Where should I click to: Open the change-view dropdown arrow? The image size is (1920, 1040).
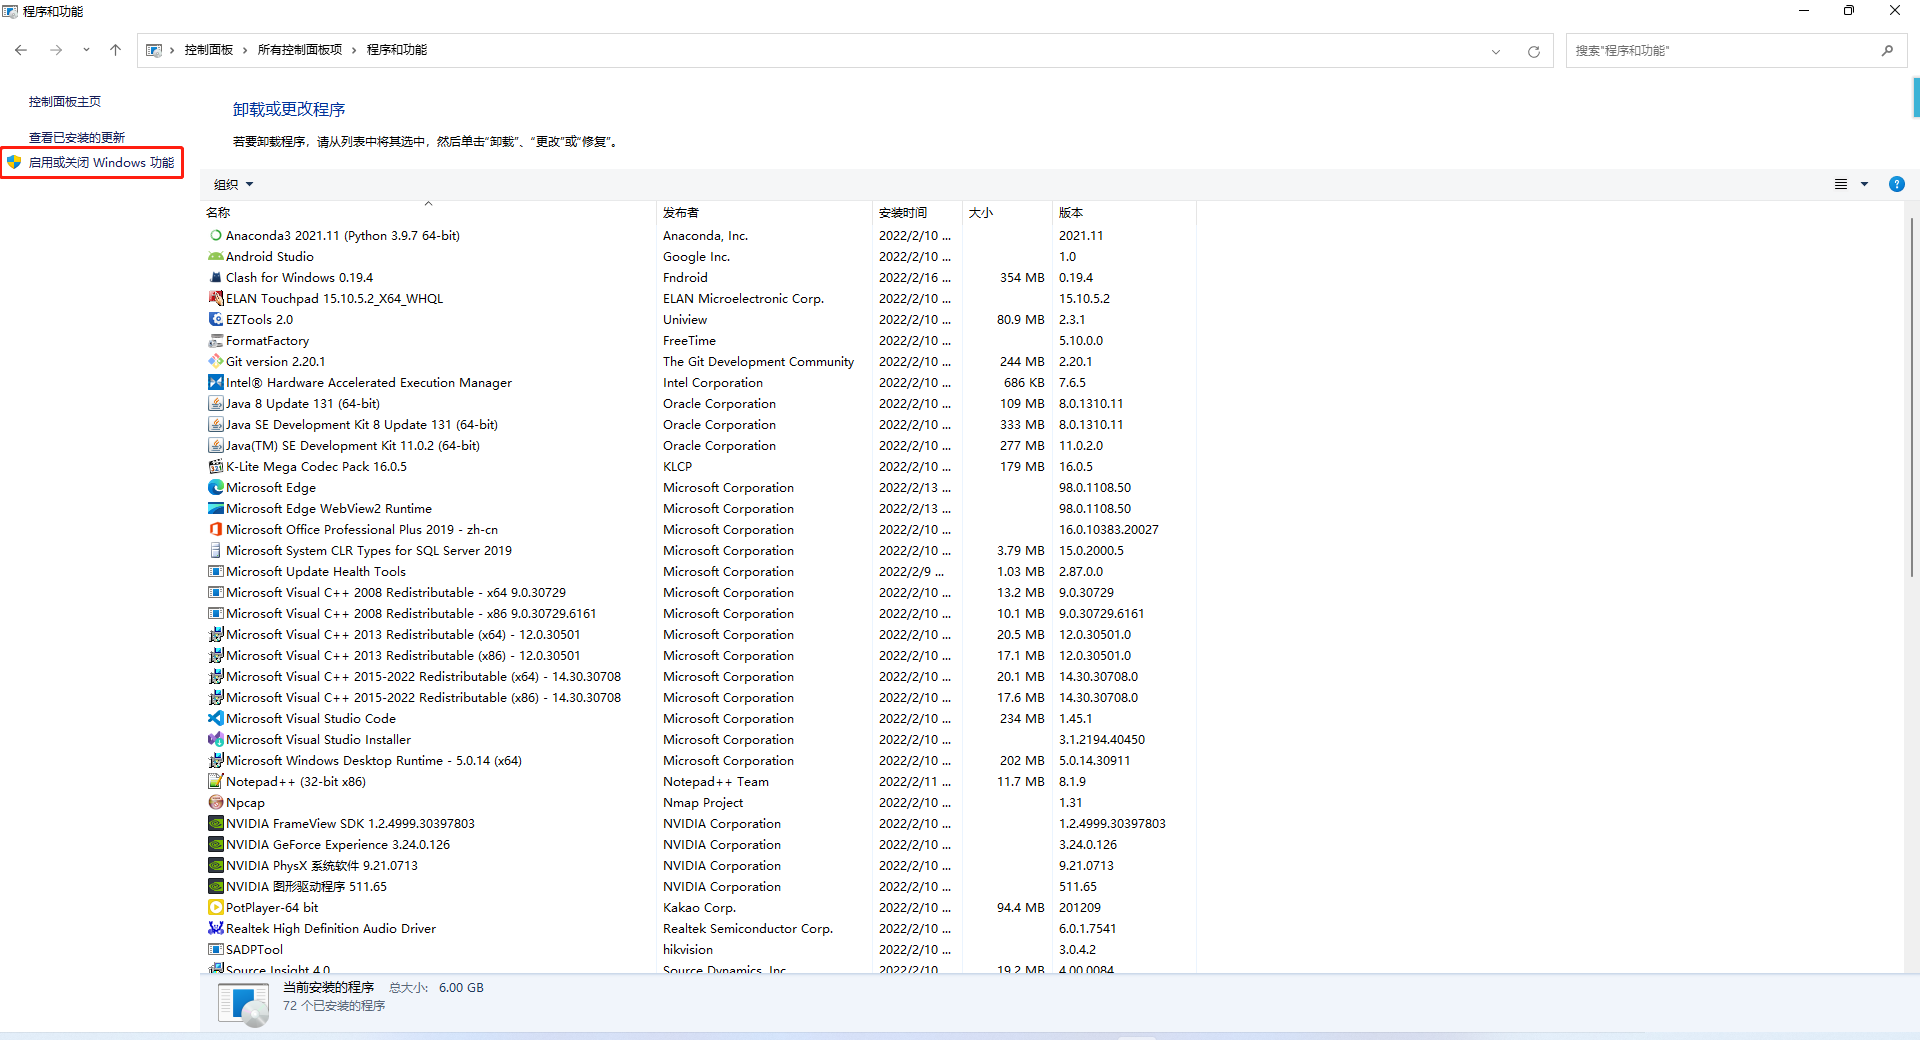pos(1866,184)
